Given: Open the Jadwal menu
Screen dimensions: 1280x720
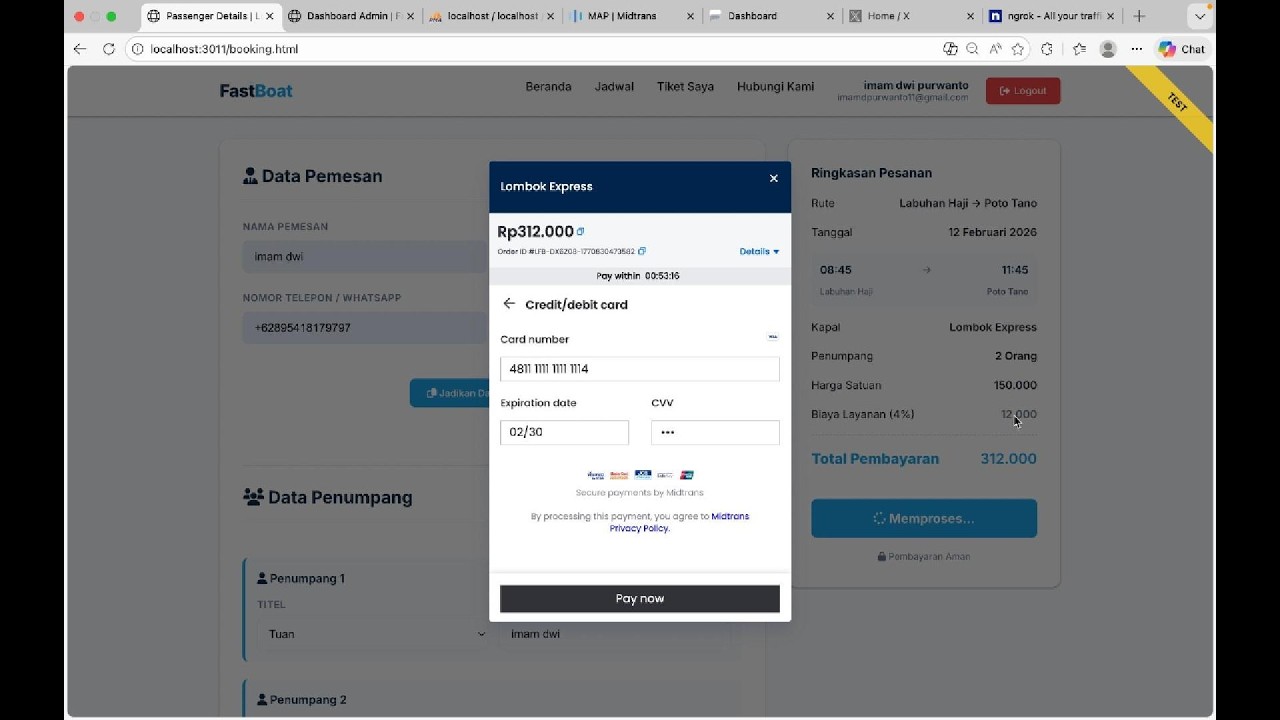Looking at the screenshot, I should (614, 87).
